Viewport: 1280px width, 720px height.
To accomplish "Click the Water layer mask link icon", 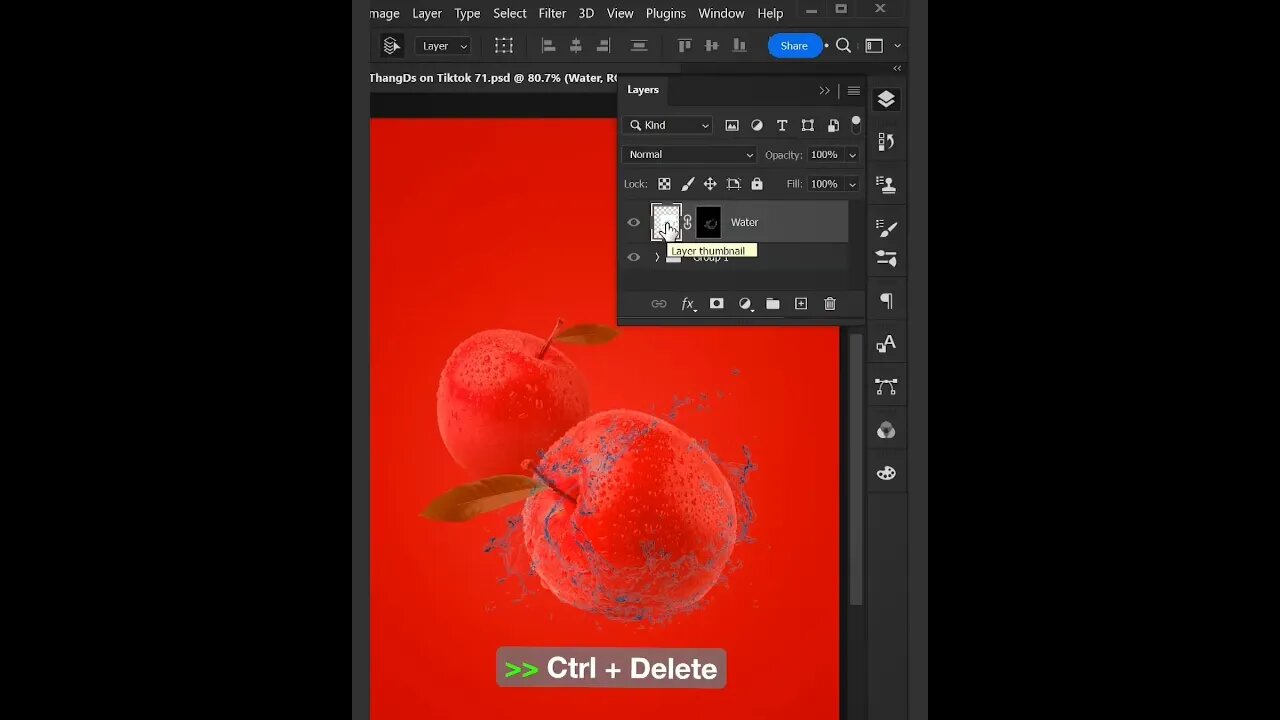I will click(x=687, y=222).
